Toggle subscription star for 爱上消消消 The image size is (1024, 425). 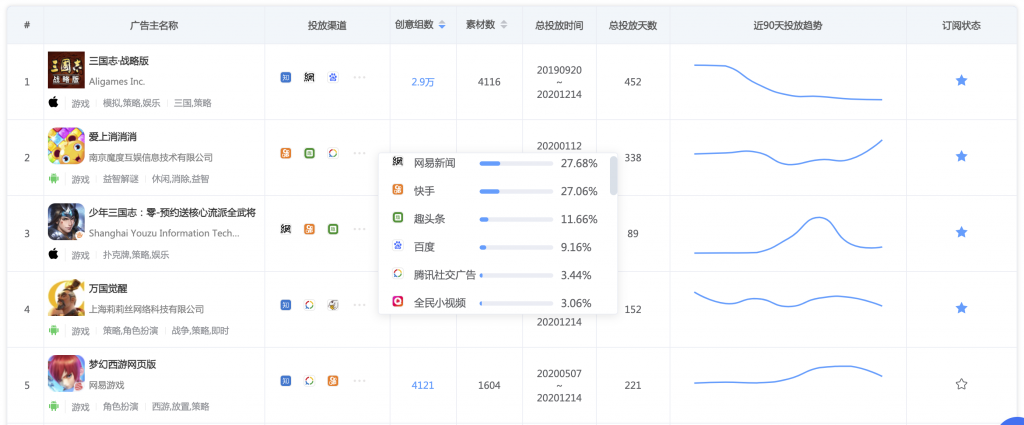961,156
